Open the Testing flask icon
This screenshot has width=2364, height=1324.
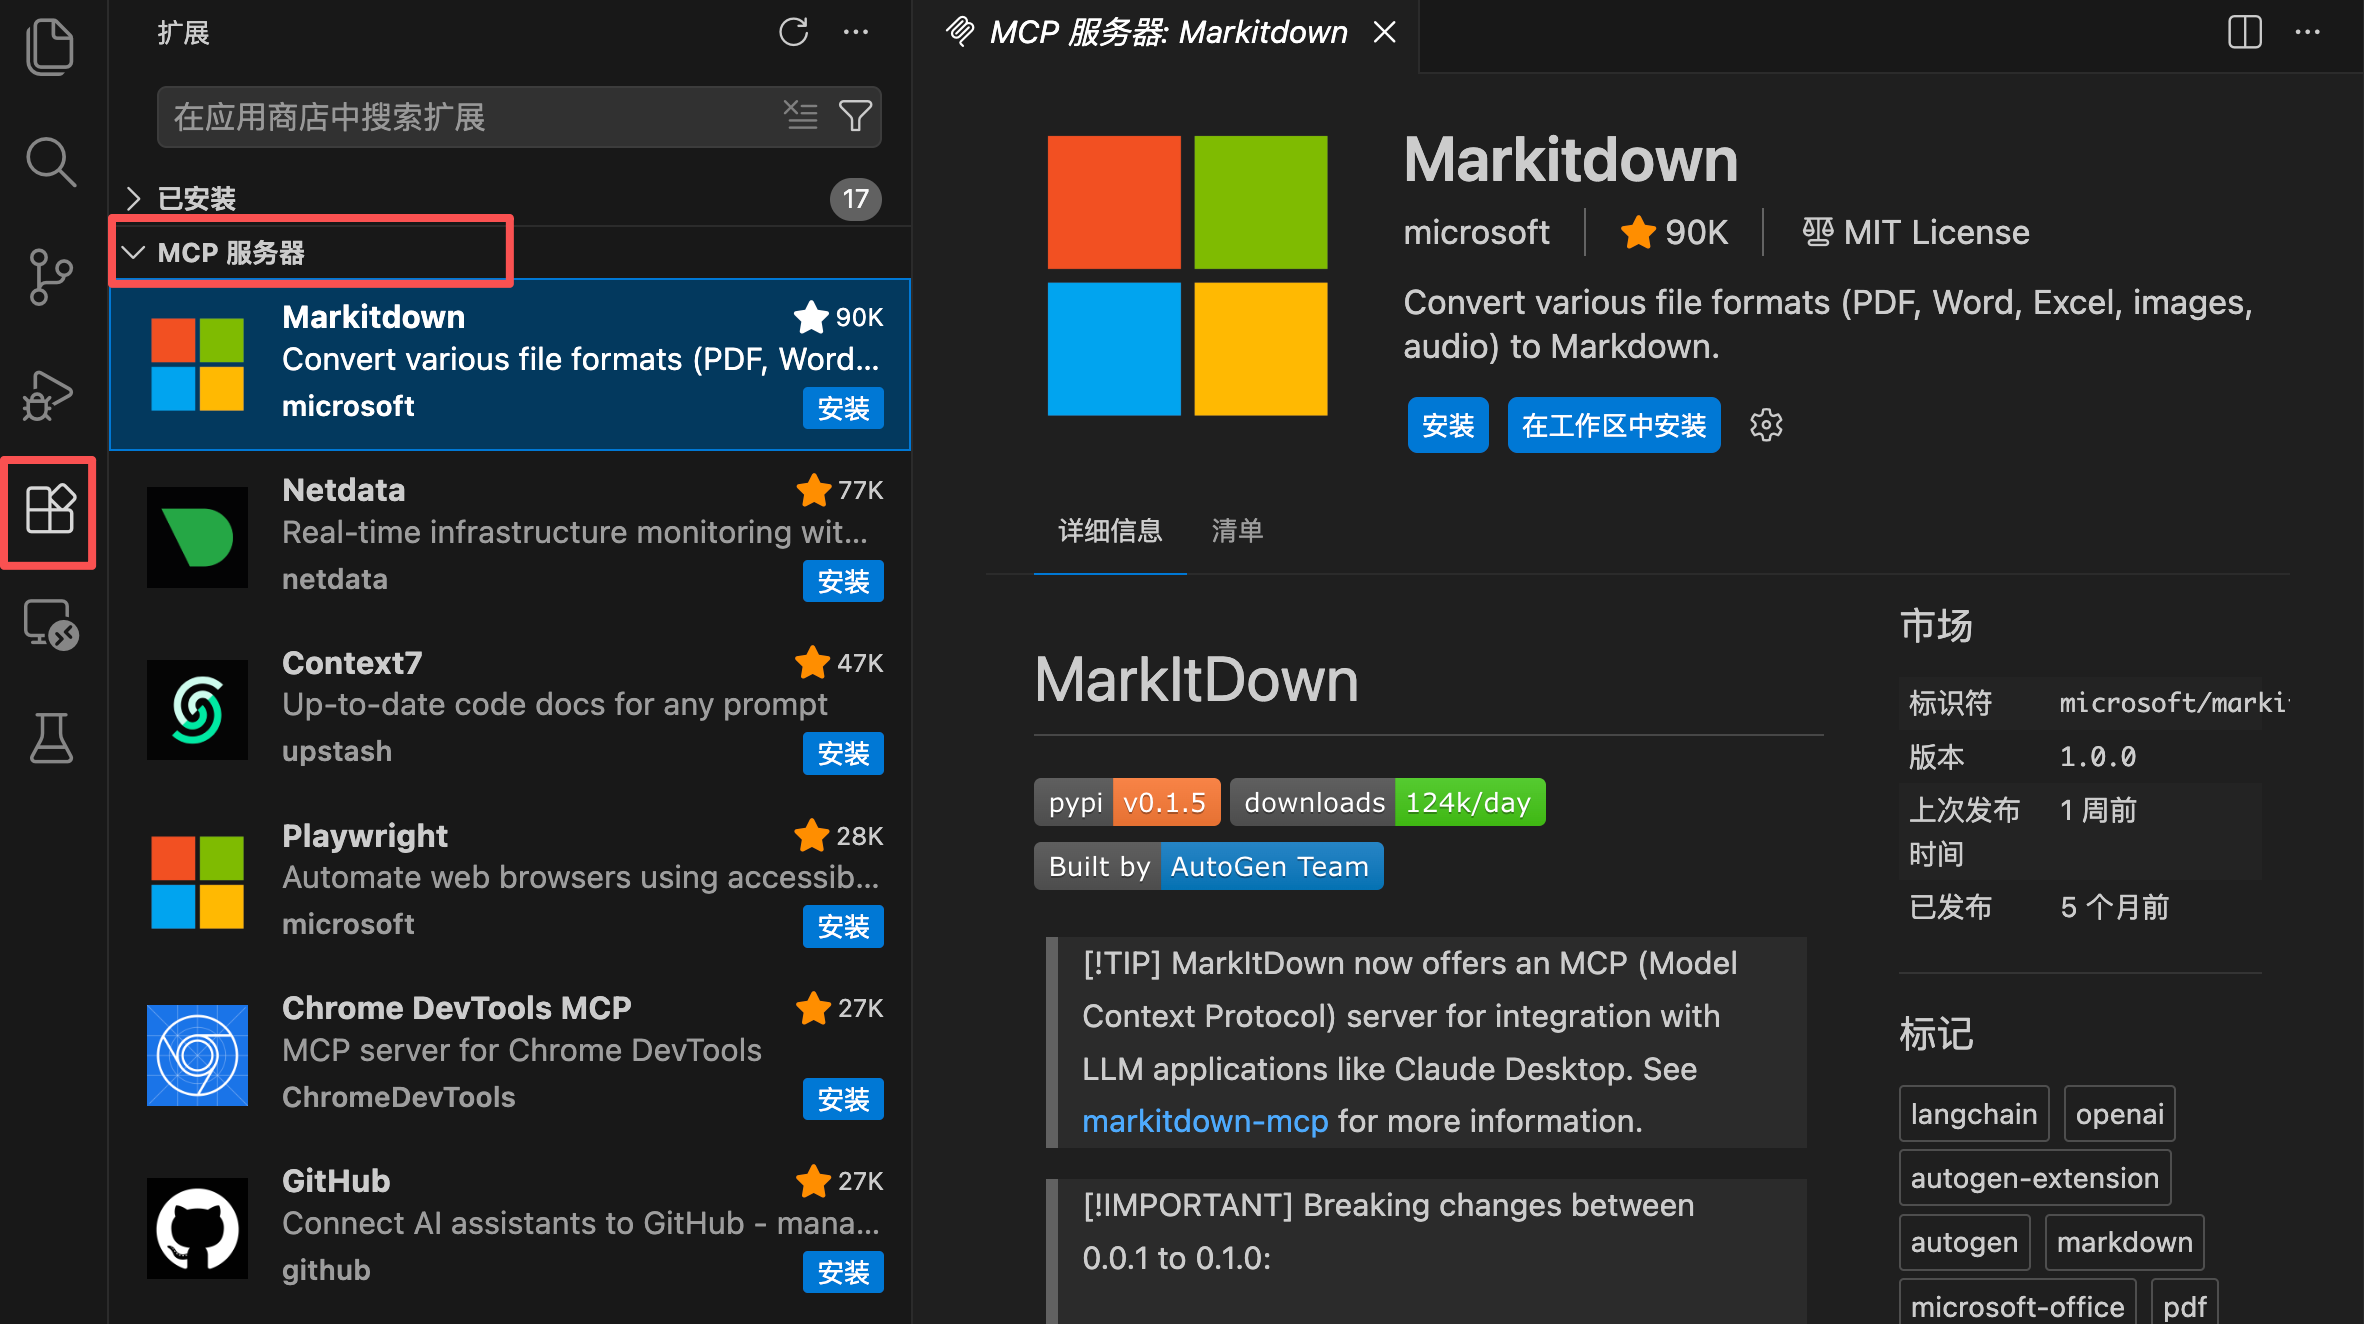tap(50, 739)
